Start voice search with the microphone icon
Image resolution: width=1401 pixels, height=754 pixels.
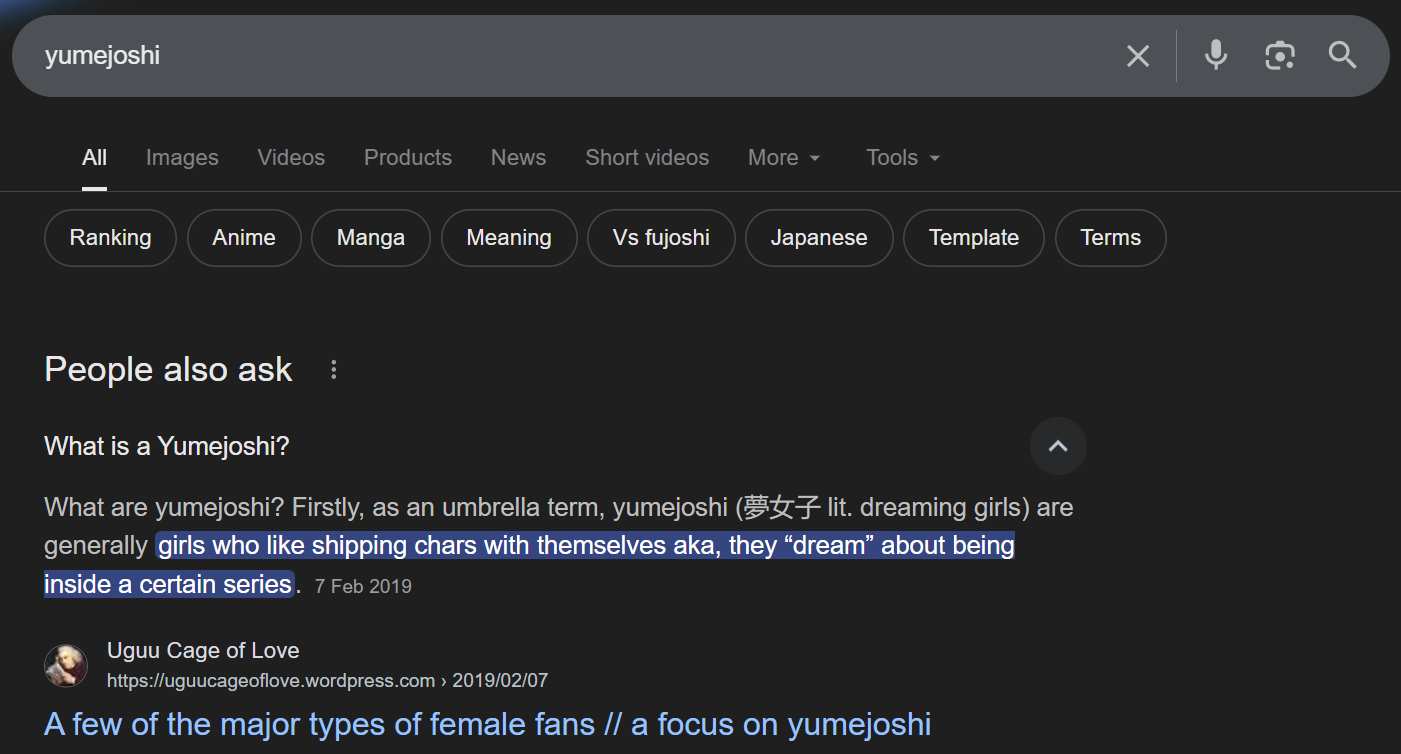[1216, 55]
